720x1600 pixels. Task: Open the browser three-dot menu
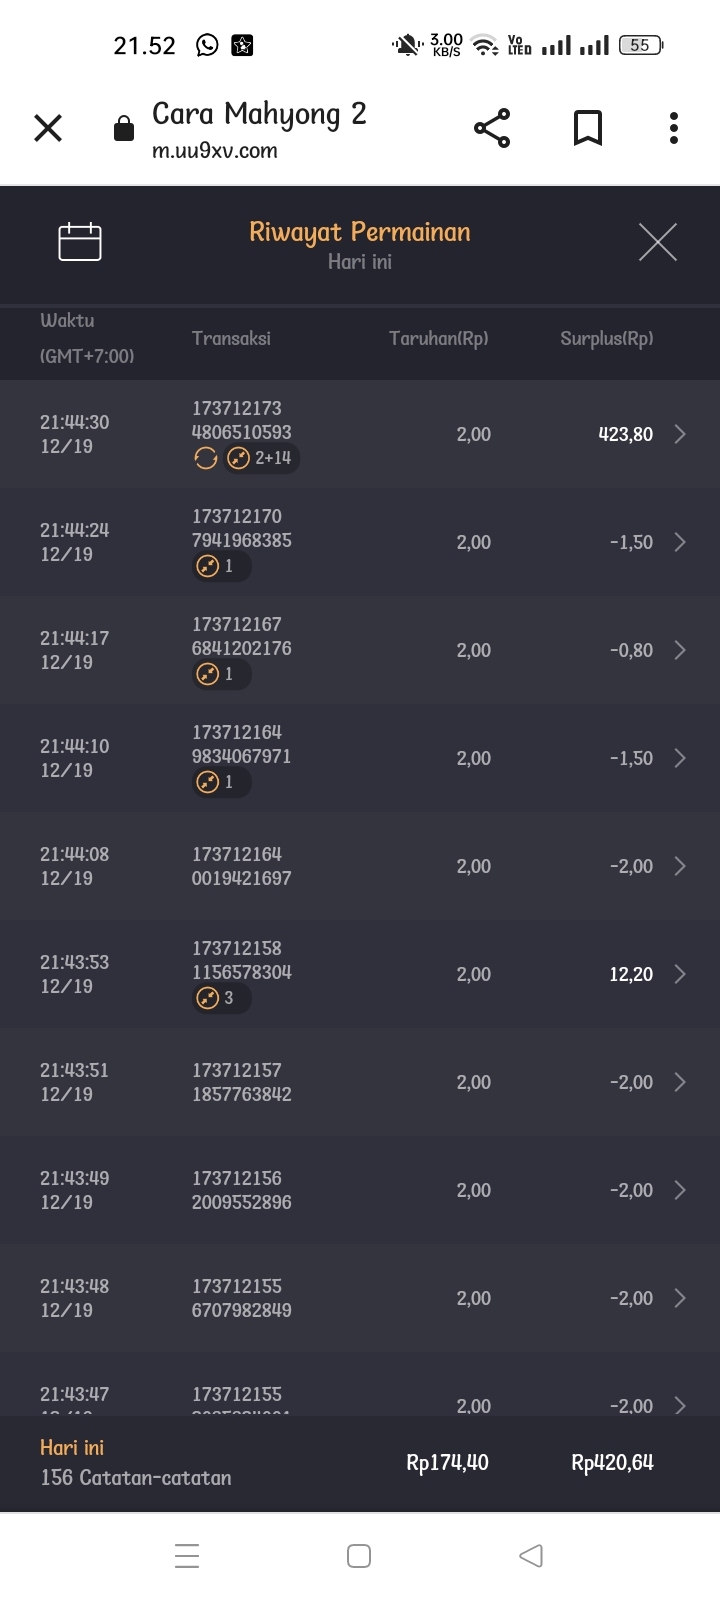674,128
